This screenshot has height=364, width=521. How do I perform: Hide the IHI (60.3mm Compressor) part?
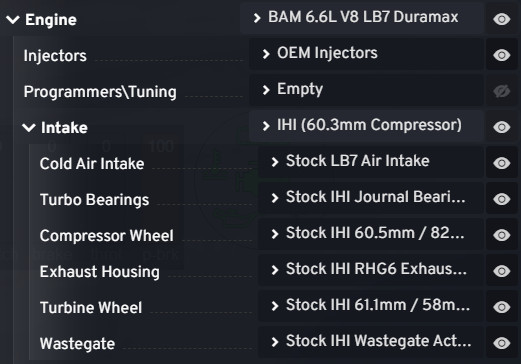click(x=502, y=127)
